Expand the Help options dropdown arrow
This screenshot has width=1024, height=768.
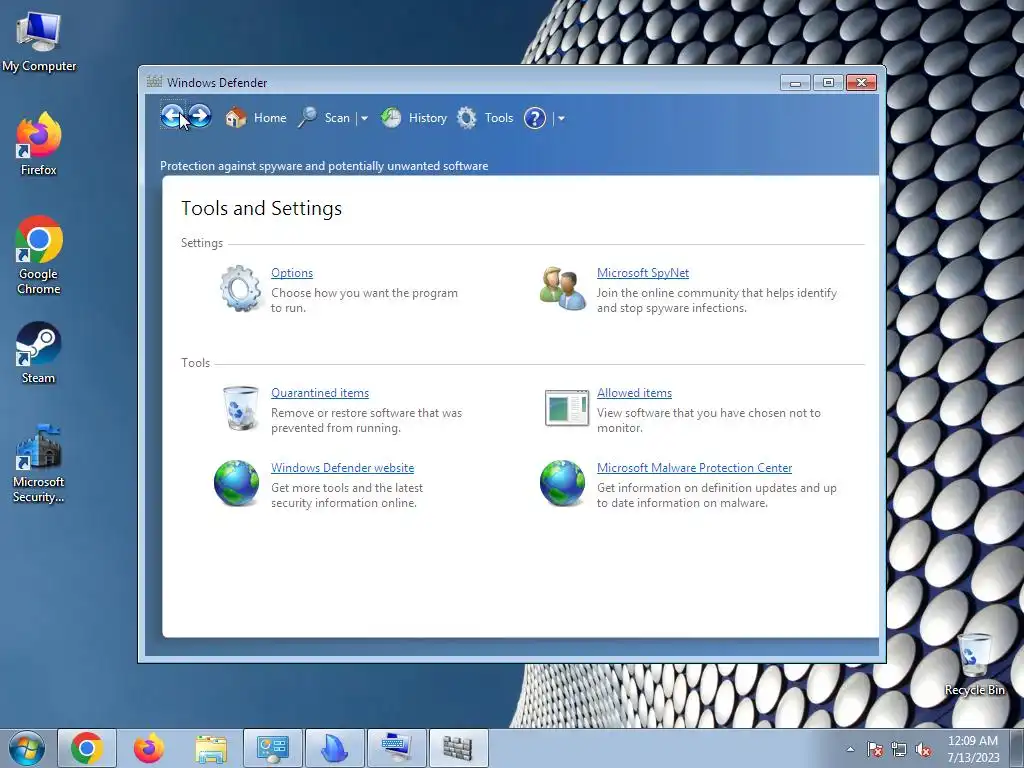coord(561,118)
